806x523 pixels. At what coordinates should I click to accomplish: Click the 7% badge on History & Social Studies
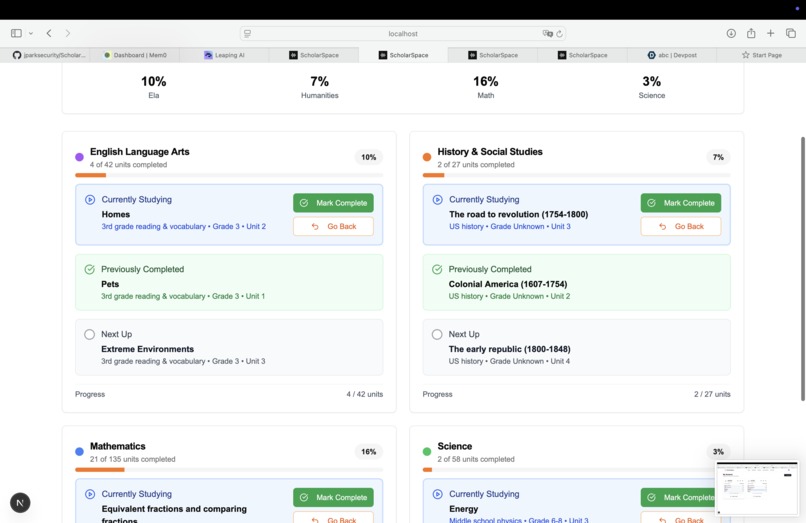(718, 157)
